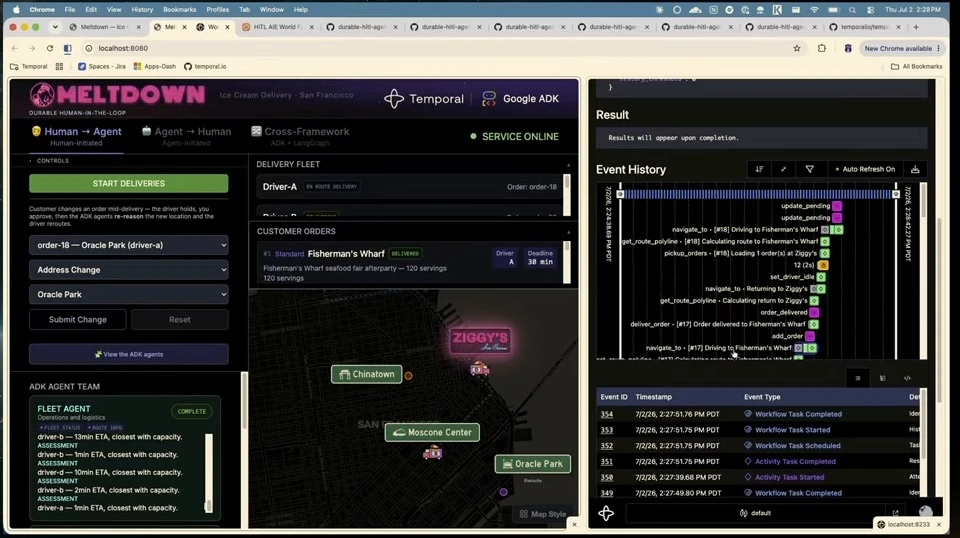
Task: Click the expand/collapse arrows icon in Event History
Action: point(784,170)
